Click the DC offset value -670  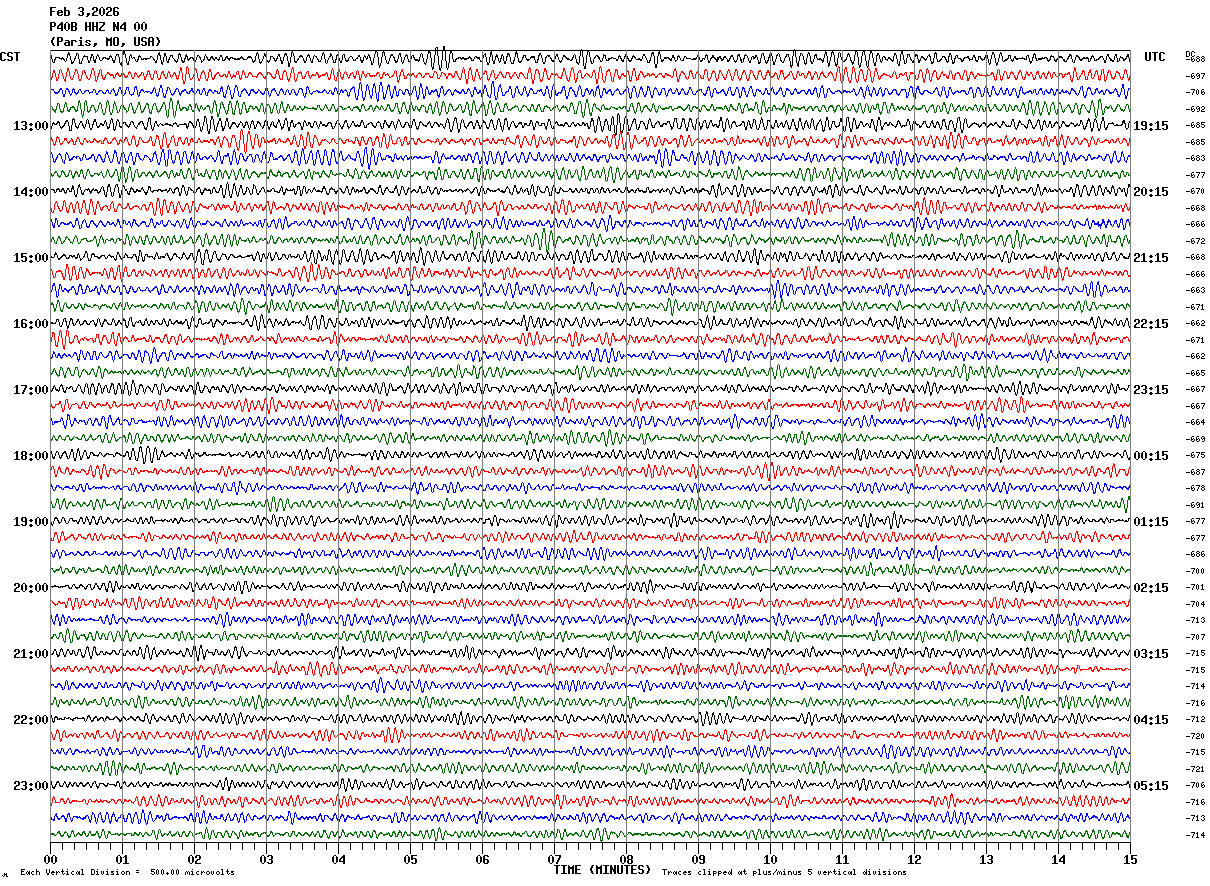(x=1195, y=191)
